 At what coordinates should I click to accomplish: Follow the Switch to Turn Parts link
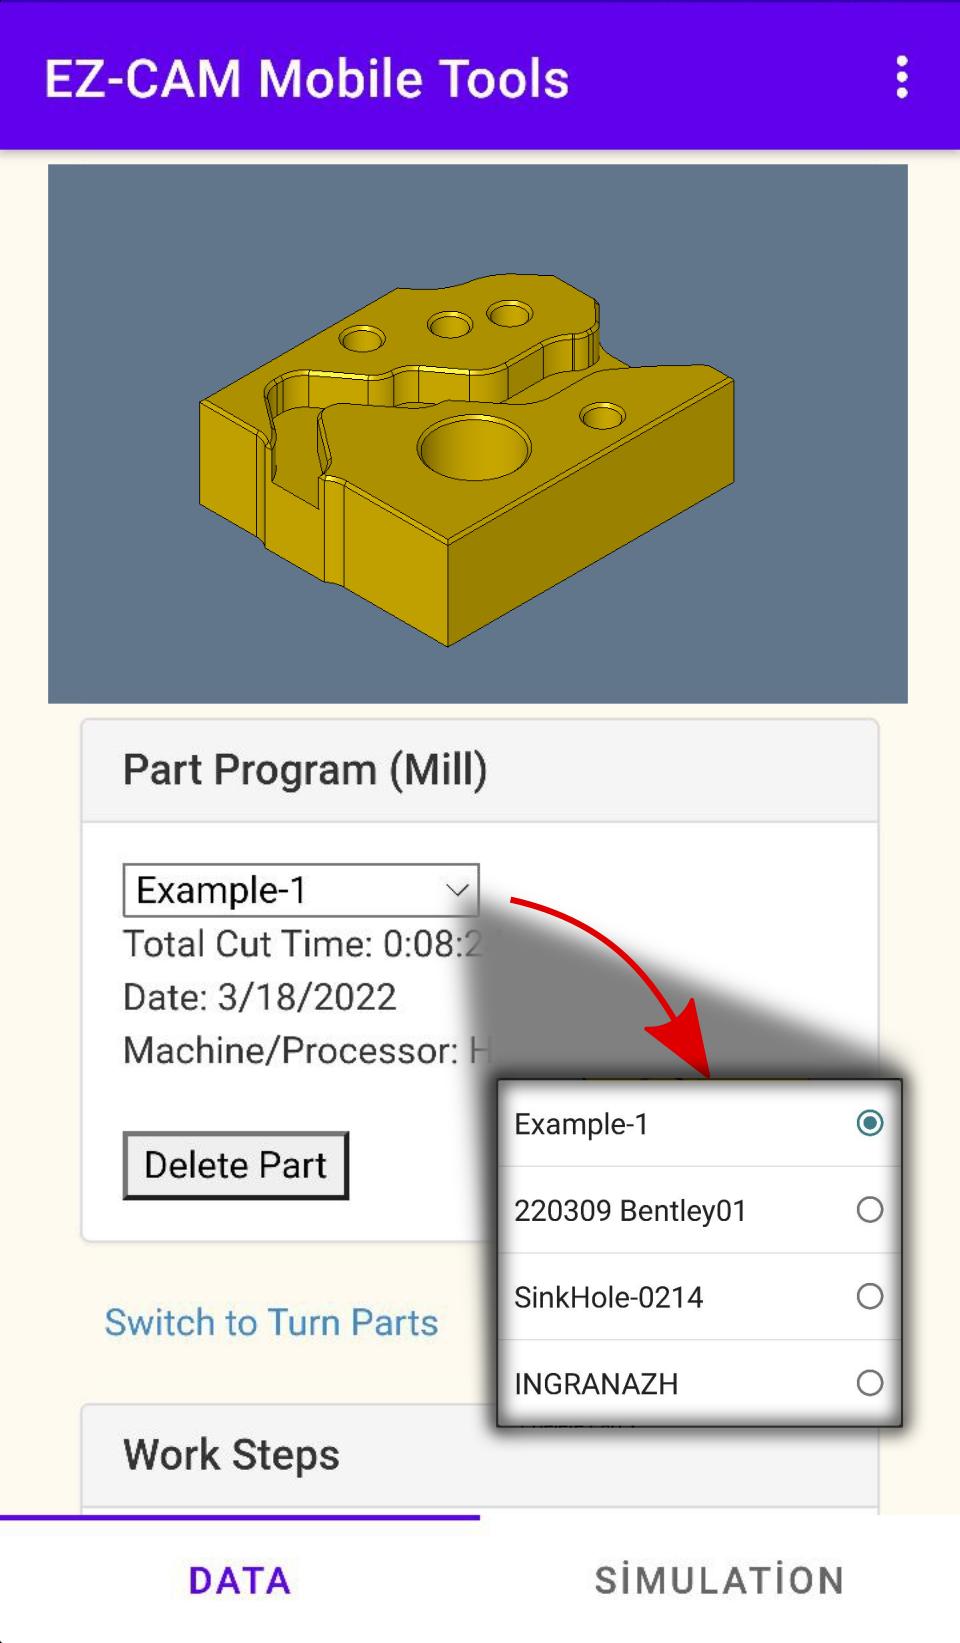pyautogui.click(x=271, y=1322)
